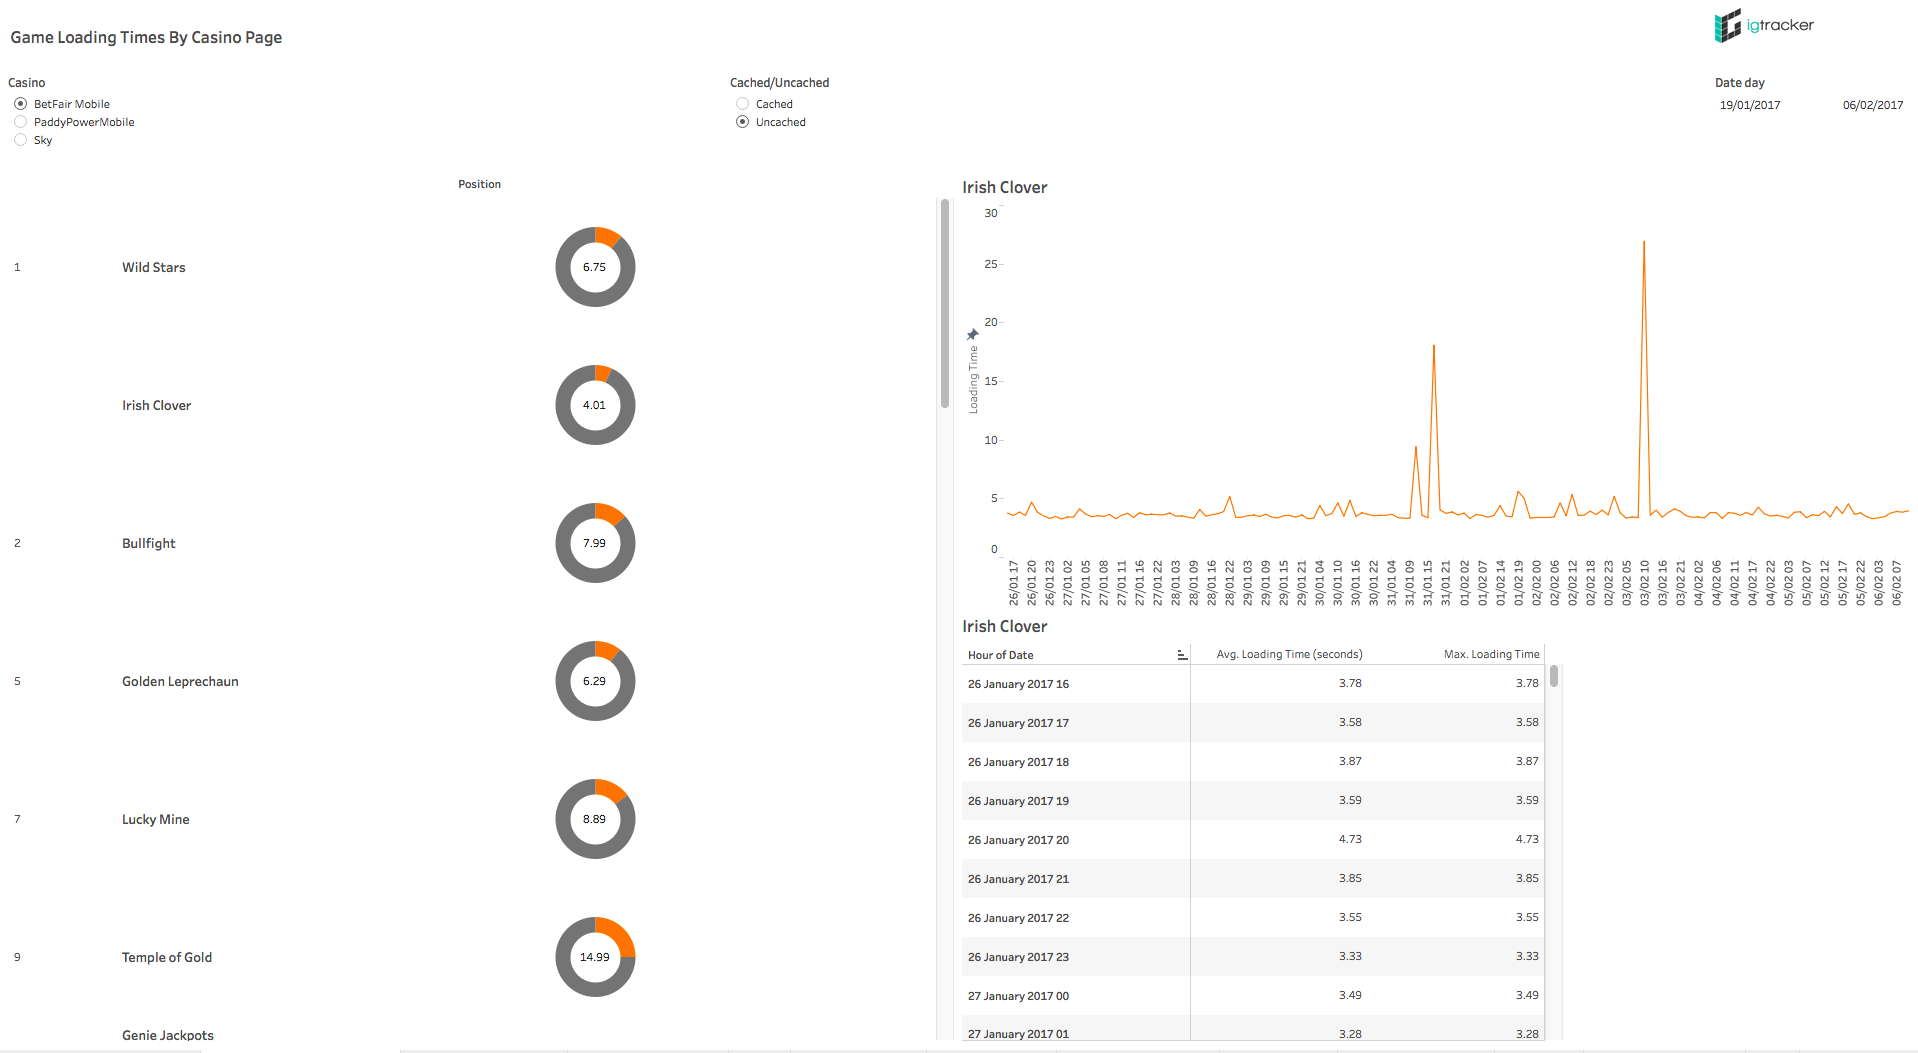Select the PaddyPowerMobile casino option
This screenshot has width=1918, height=1053.
click(x=21, y=122)
